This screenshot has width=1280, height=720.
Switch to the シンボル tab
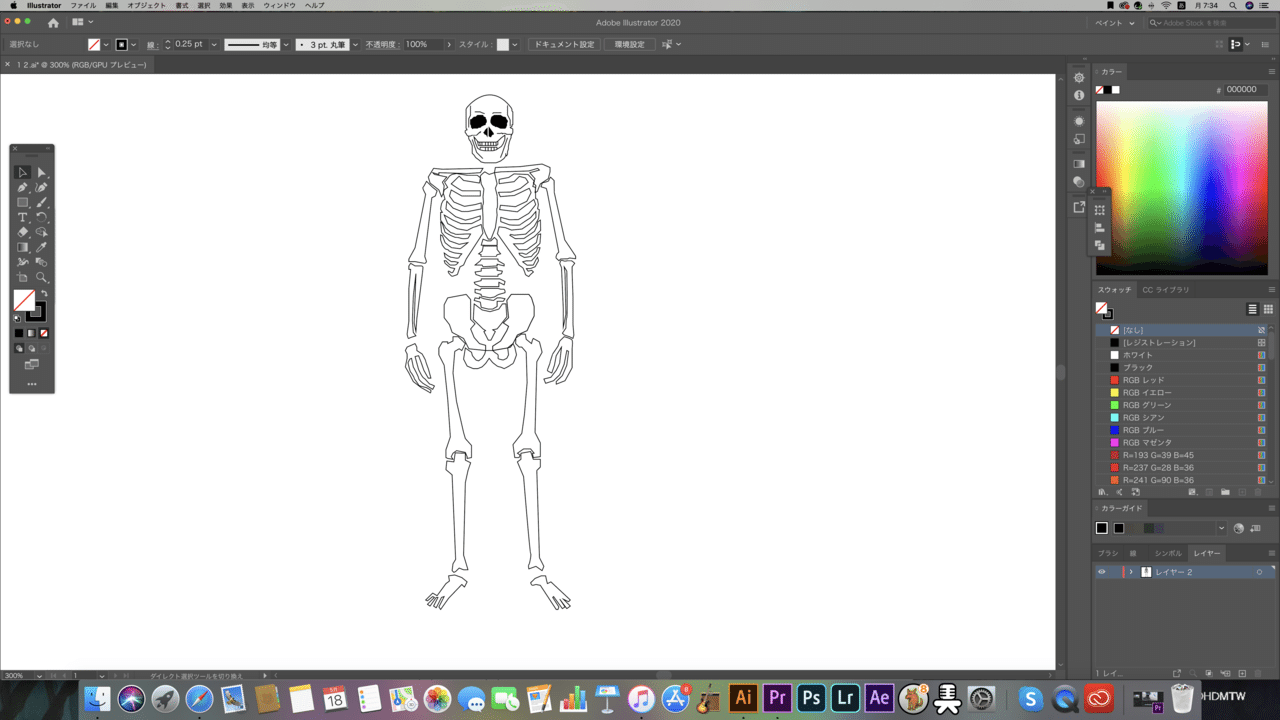click(1167, 553)
